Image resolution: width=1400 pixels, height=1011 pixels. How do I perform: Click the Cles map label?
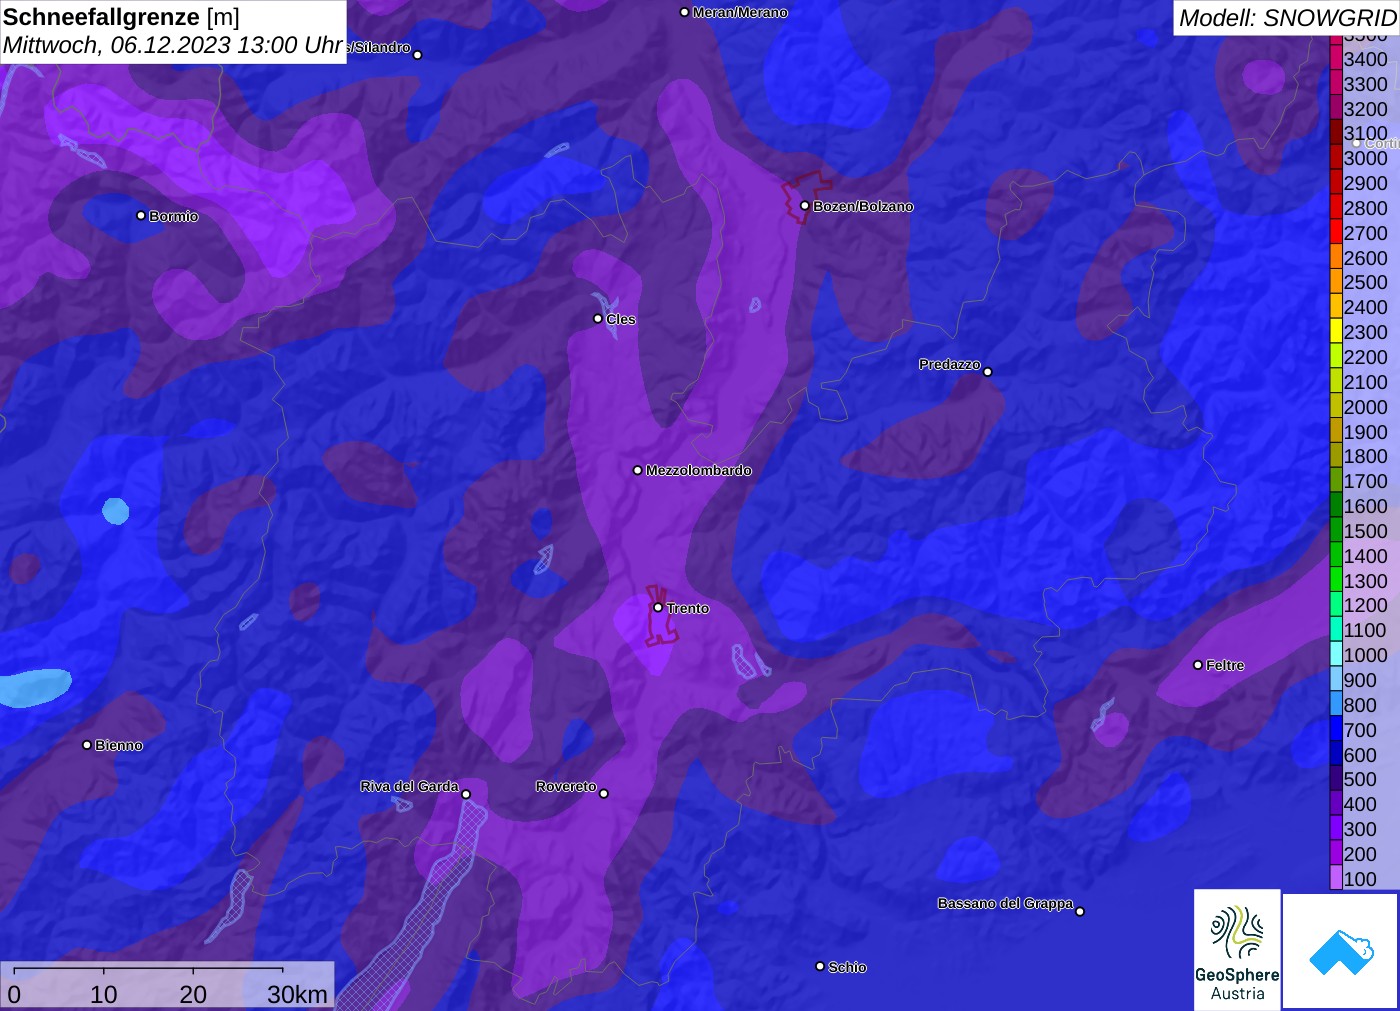point(621,320)
